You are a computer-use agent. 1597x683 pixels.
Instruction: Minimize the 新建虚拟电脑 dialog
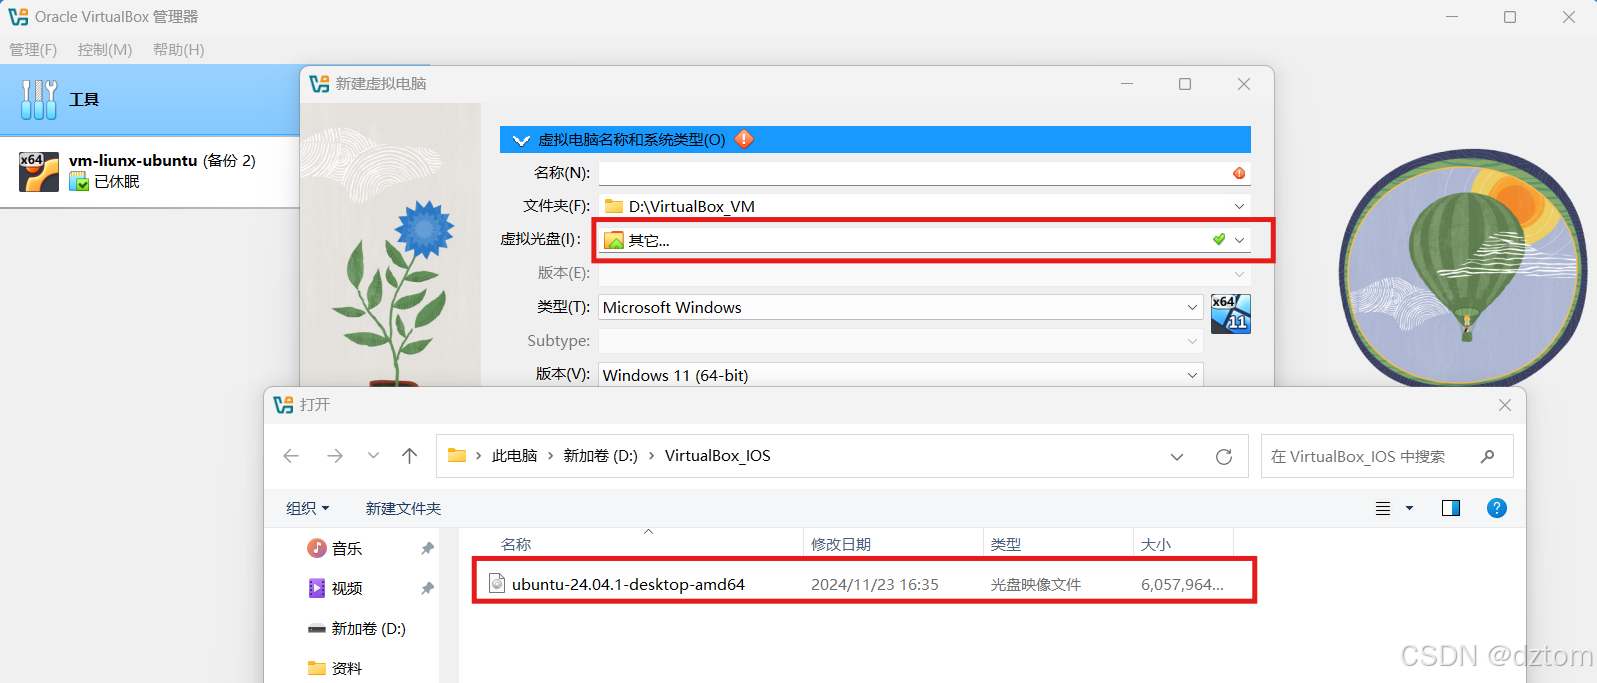pos(1127,84)
